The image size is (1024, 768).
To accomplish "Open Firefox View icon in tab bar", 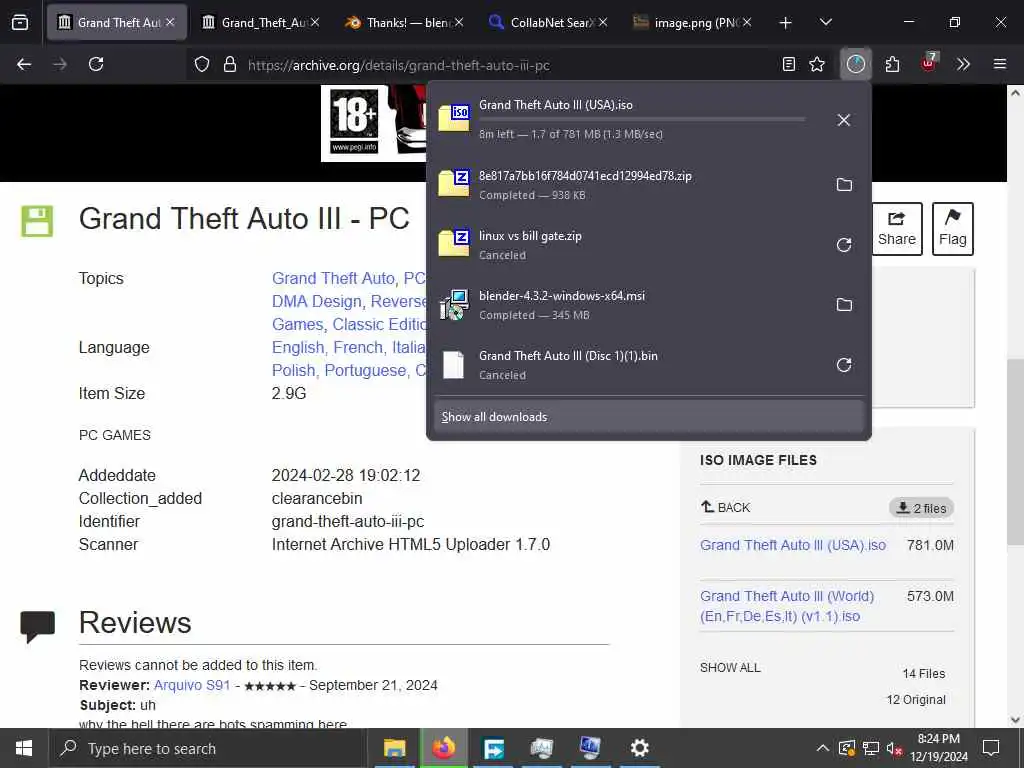I will [x=20, y=23].
